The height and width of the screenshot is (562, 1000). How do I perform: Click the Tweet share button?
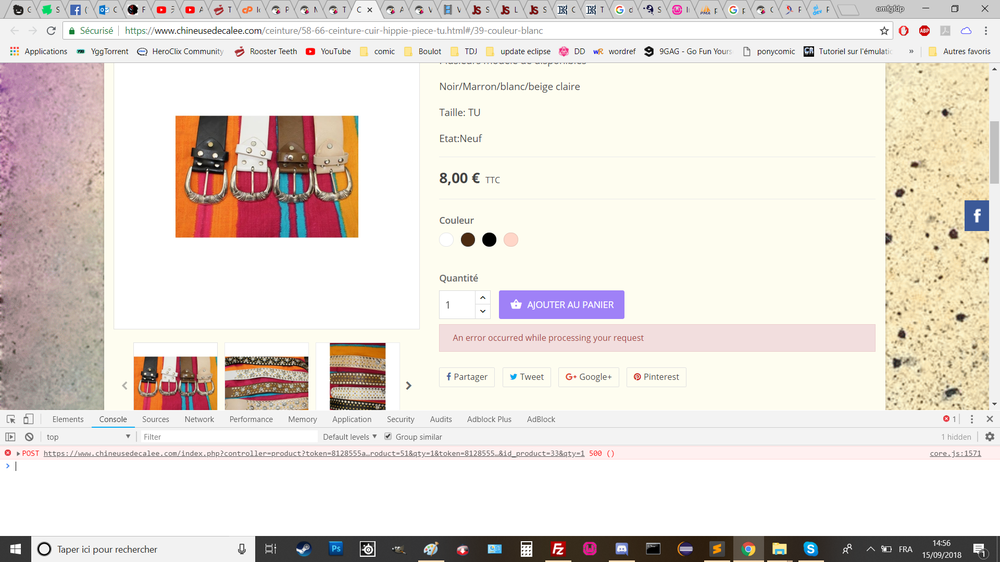pyautogui.click(x=526, y=377)
